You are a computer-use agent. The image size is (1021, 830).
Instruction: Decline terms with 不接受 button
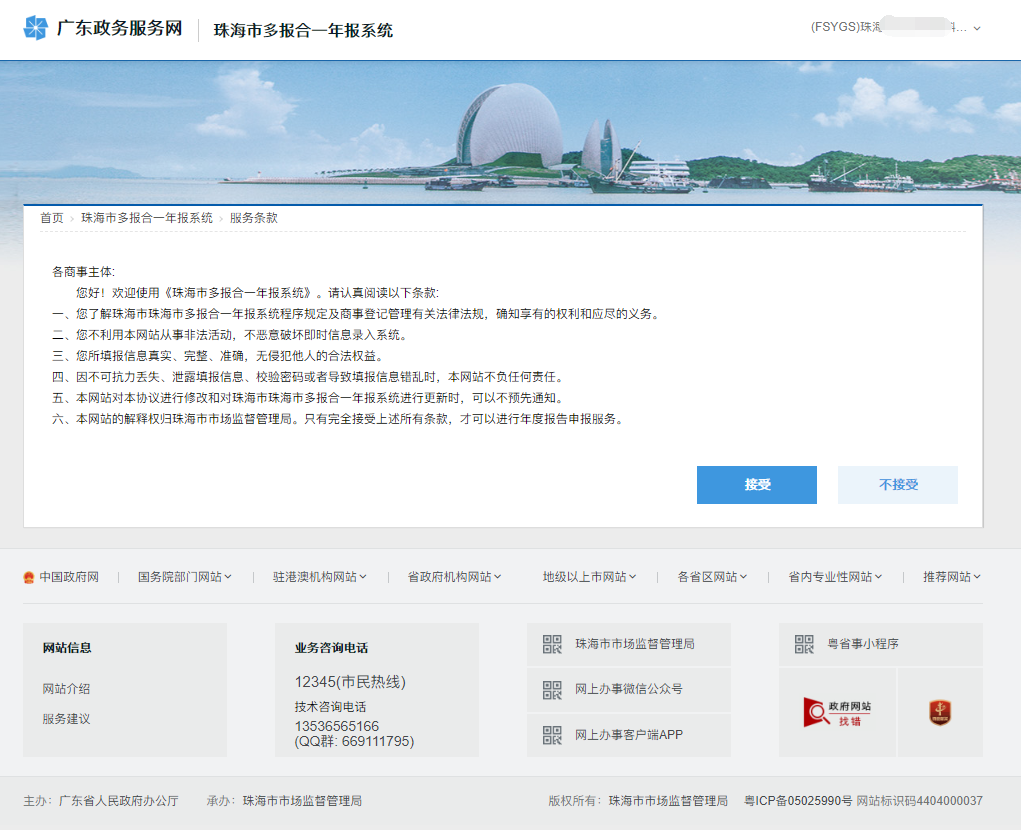pyautogui.click(x=898, y=485)
